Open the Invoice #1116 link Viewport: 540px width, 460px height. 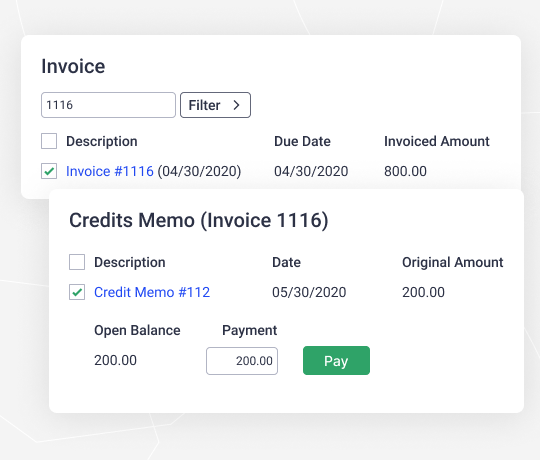[x=110, y=171]
